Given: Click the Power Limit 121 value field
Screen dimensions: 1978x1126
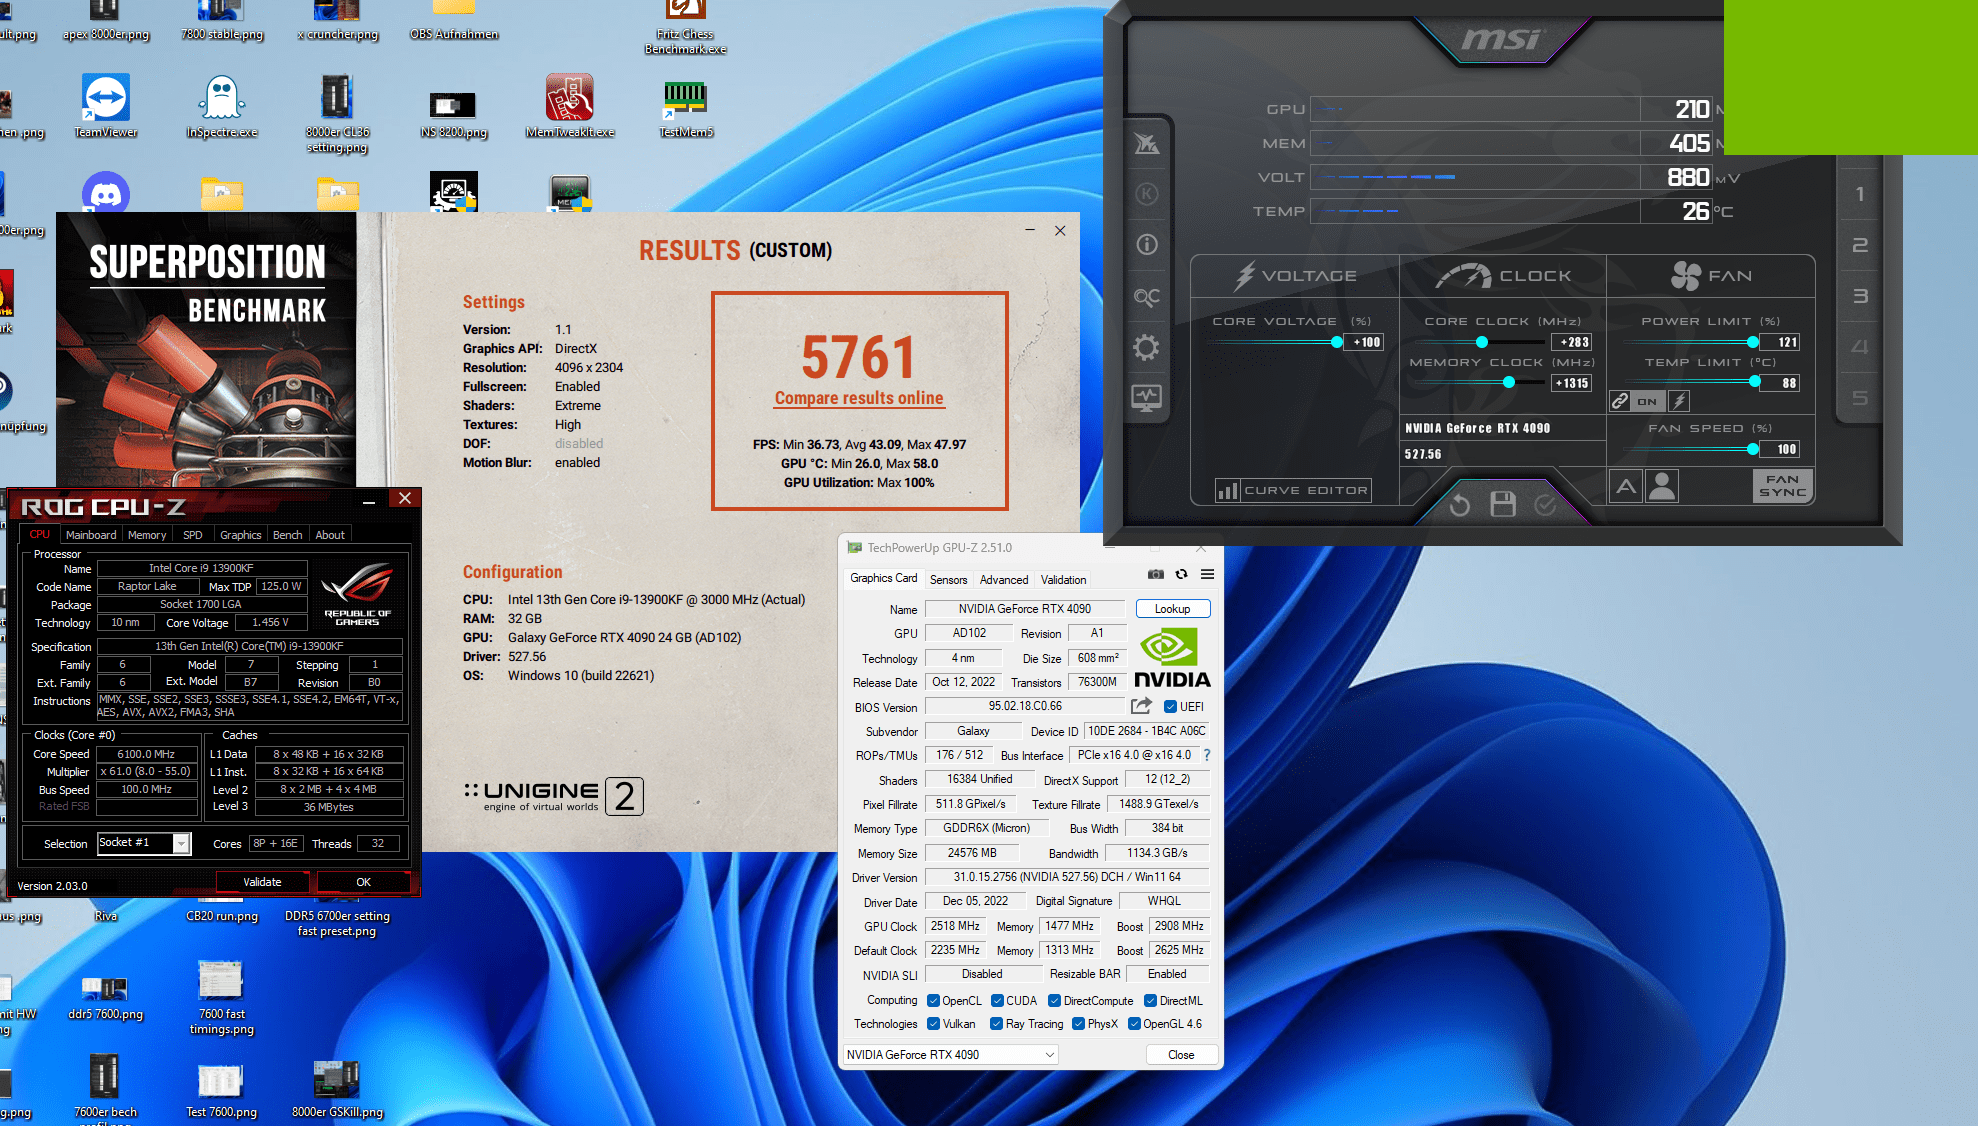Looking at the screenshot, I should pos(1780,342).
